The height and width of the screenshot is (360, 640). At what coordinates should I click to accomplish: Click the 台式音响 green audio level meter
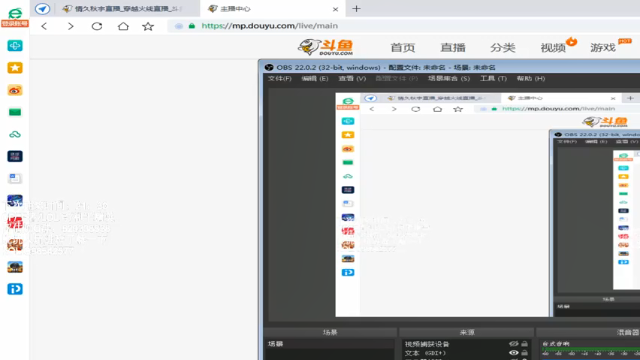point(591,350)
